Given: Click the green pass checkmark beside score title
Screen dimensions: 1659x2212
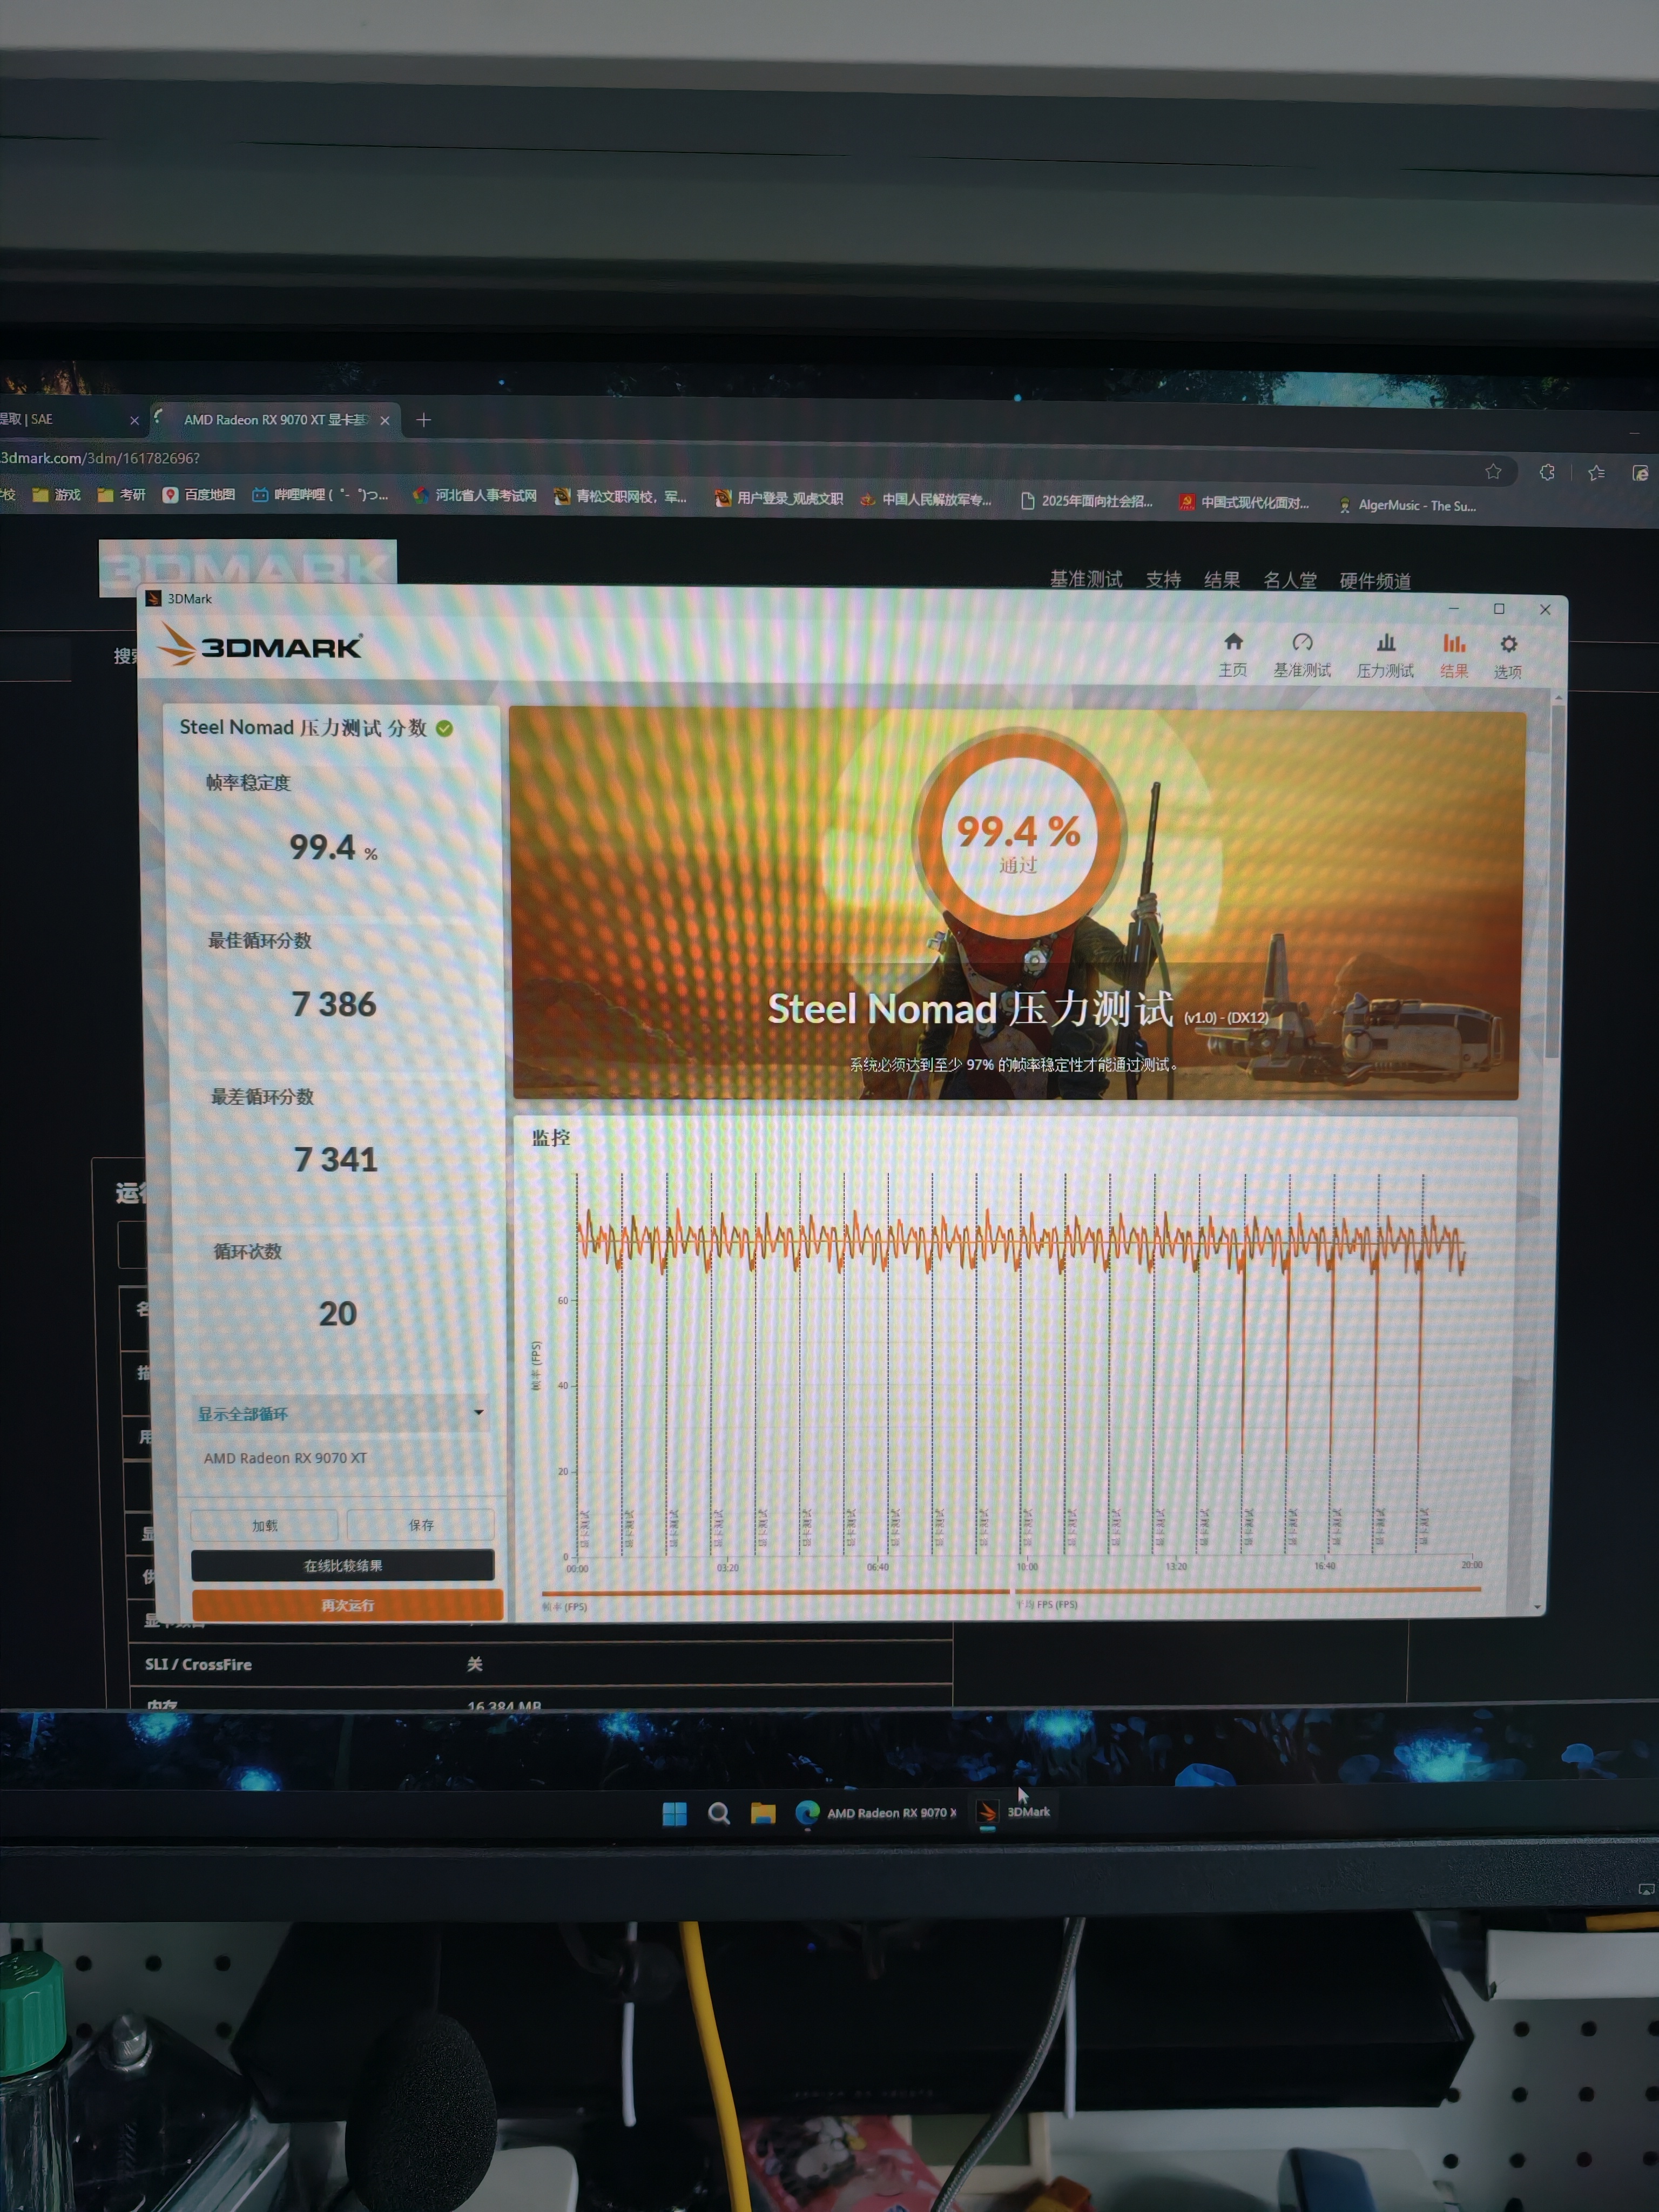Looking at the screenshot, I should pyautogui.click(x=444, y=728).
